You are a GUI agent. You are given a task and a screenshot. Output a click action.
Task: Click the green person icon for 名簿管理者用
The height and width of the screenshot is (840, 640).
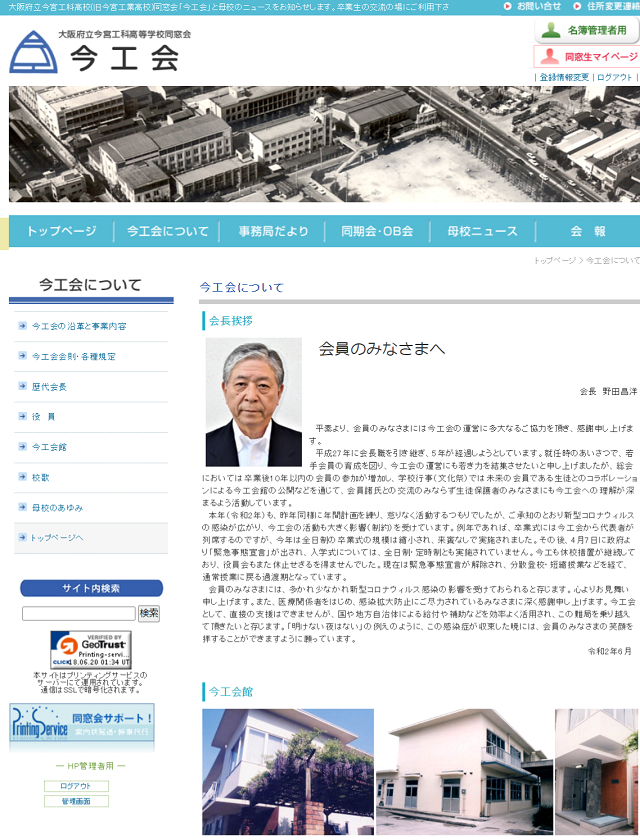pos(549,30)
